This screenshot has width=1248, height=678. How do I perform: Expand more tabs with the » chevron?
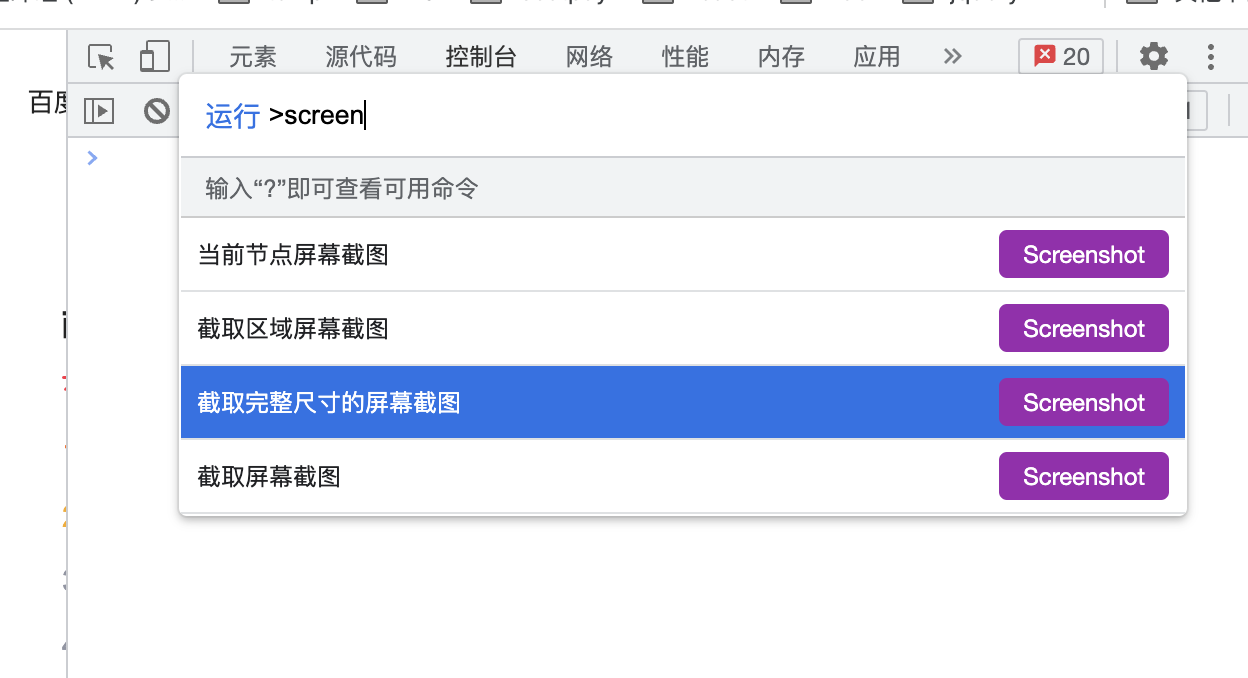pyautogui.click(x=952, y=57)
